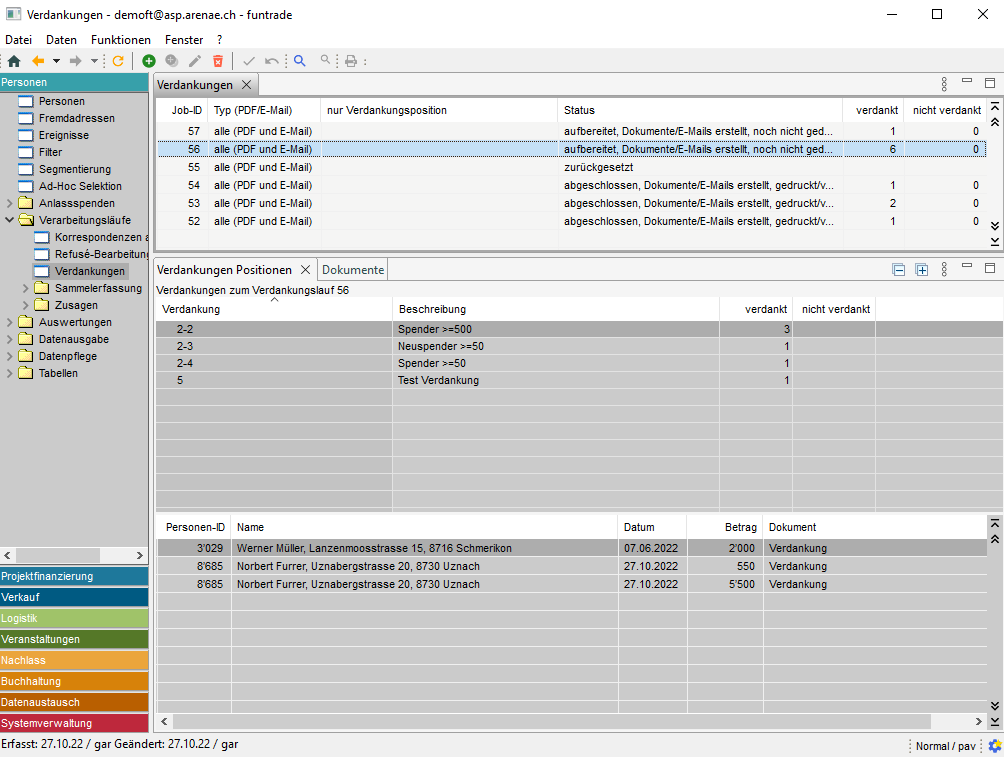Open the Funktionen menu

tap(120, 40)
